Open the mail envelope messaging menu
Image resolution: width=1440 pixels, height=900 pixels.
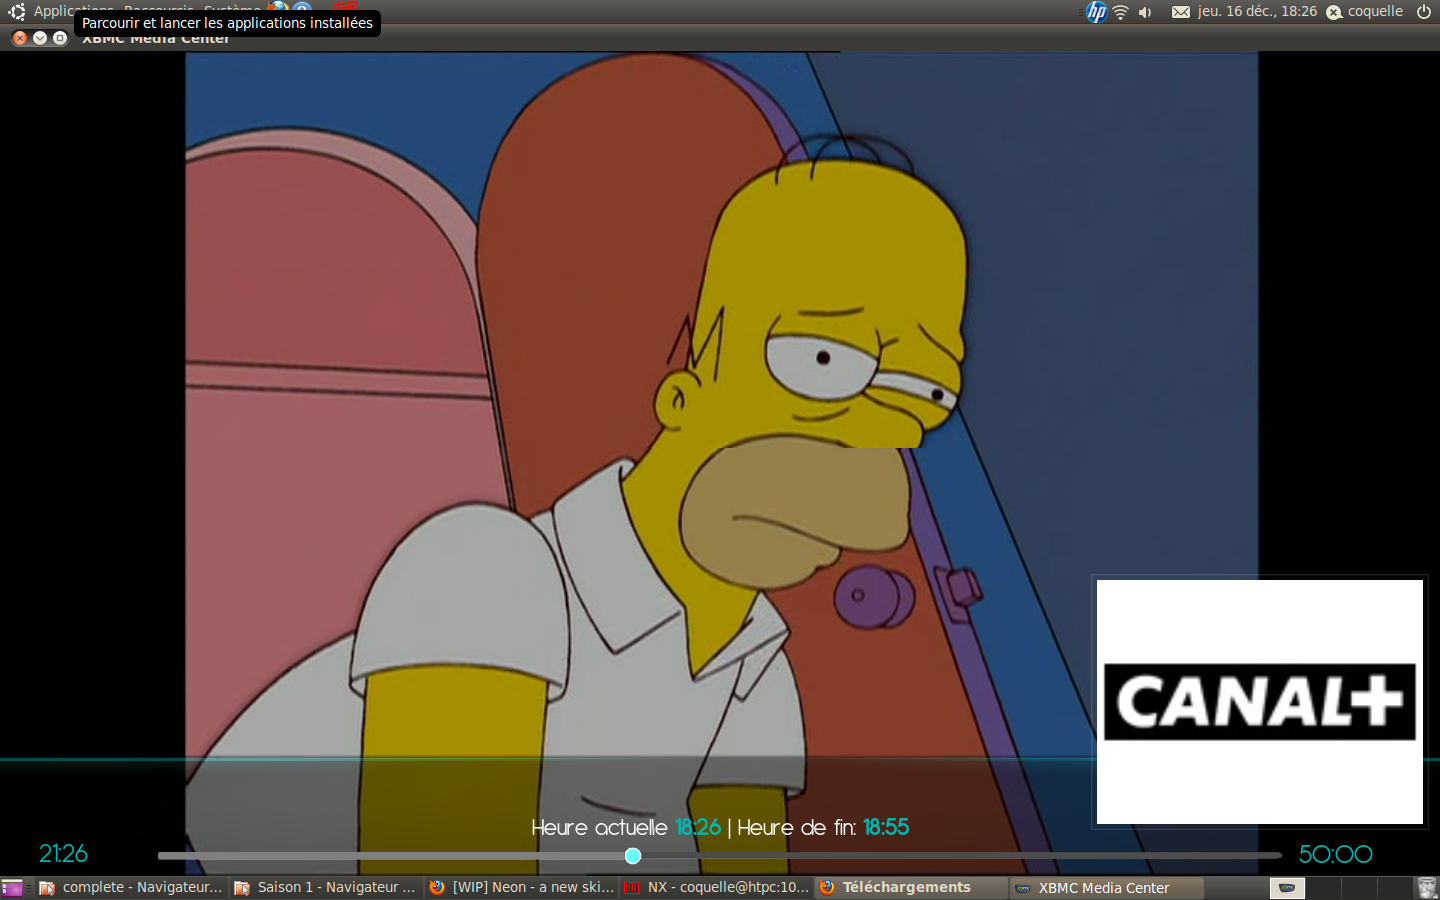pyautogui.click(x=1181, y=12)
